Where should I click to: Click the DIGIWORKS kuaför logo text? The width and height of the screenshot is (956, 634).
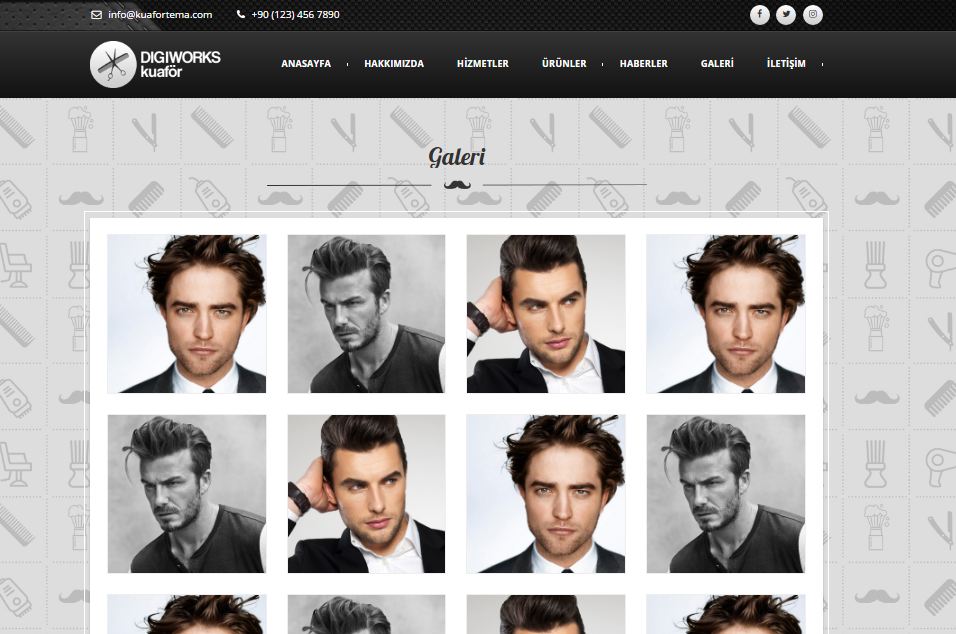point(180,64)
